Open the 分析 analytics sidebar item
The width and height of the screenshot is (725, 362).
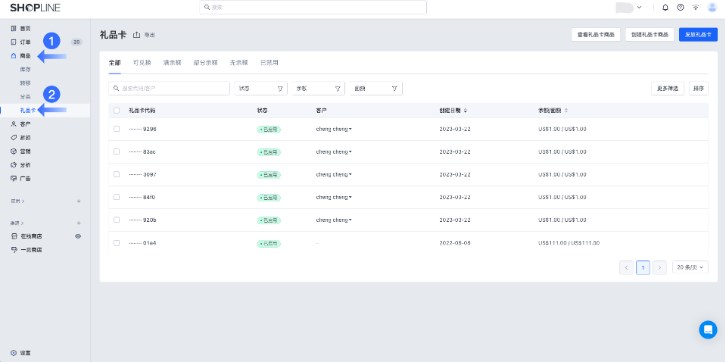(x=25, y=165)
